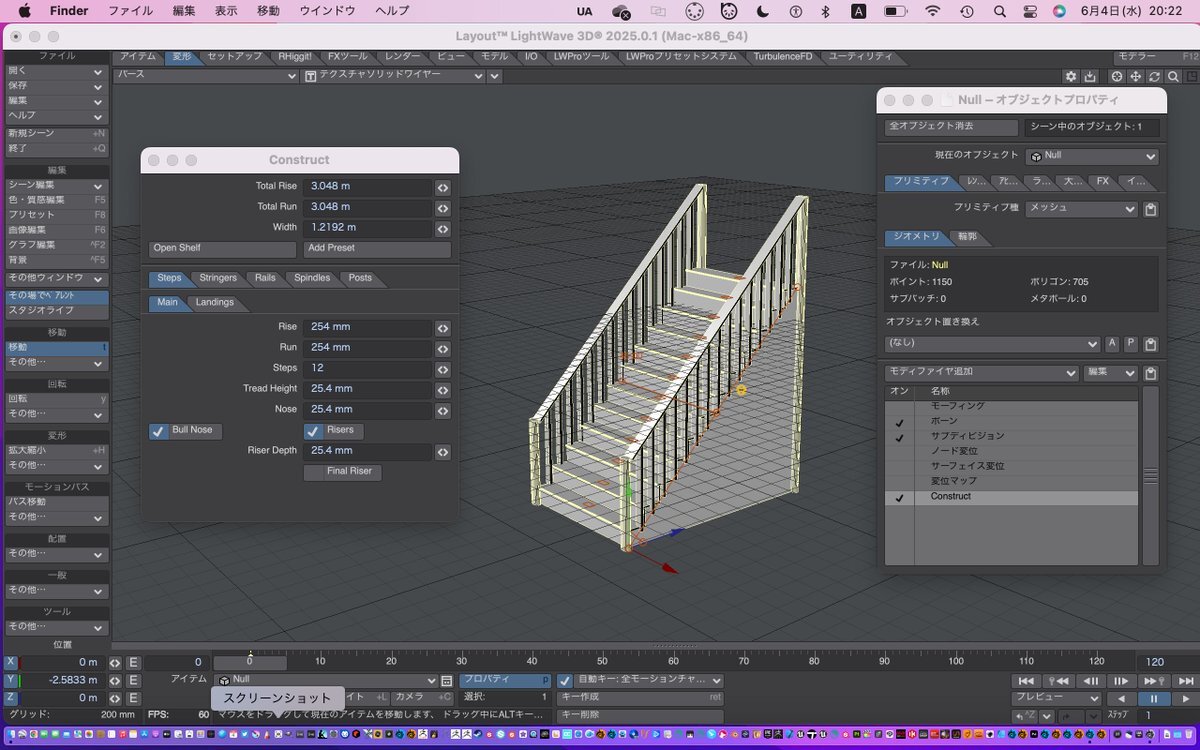Toggle Y axis lock button
The height and width of the screenshot is (750, 1200).
pyautogui.click(x=11, y=680)
